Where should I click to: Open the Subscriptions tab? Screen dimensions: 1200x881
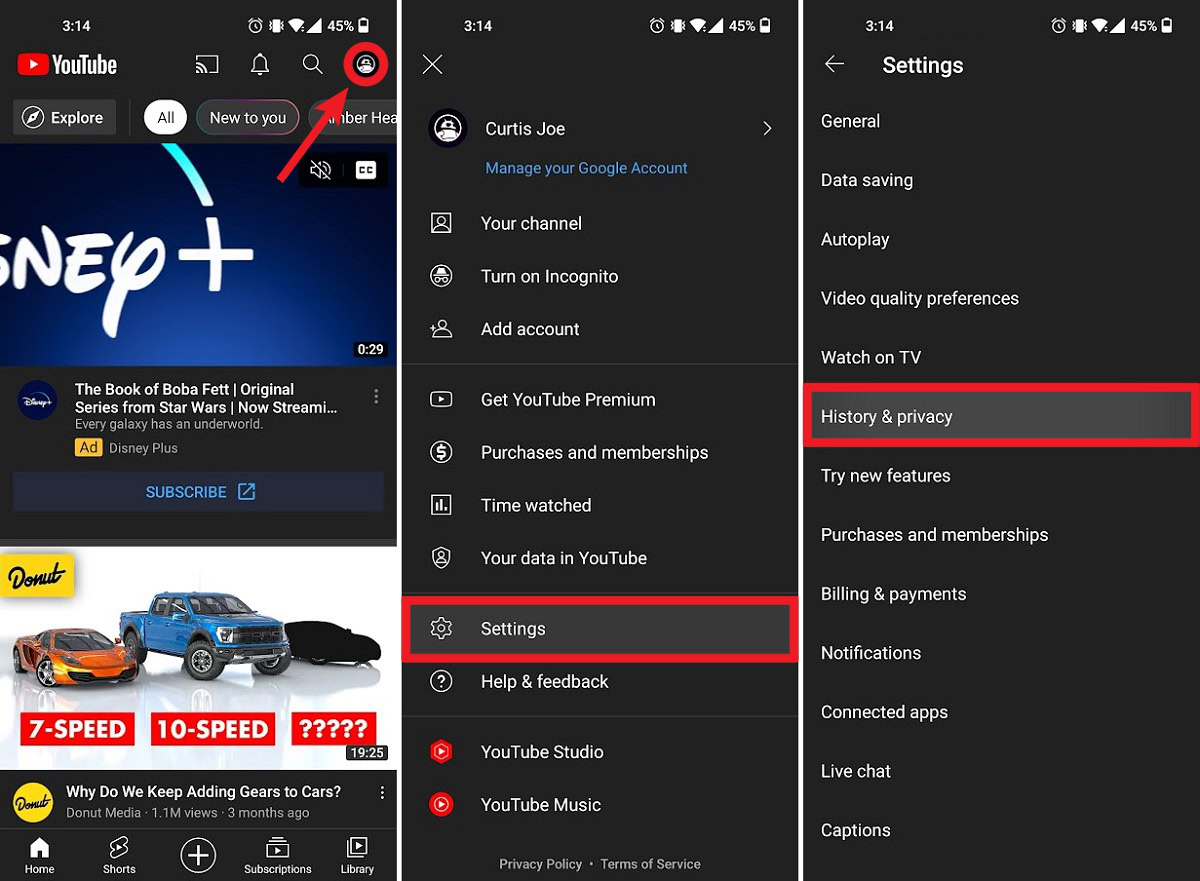[278, 856]
